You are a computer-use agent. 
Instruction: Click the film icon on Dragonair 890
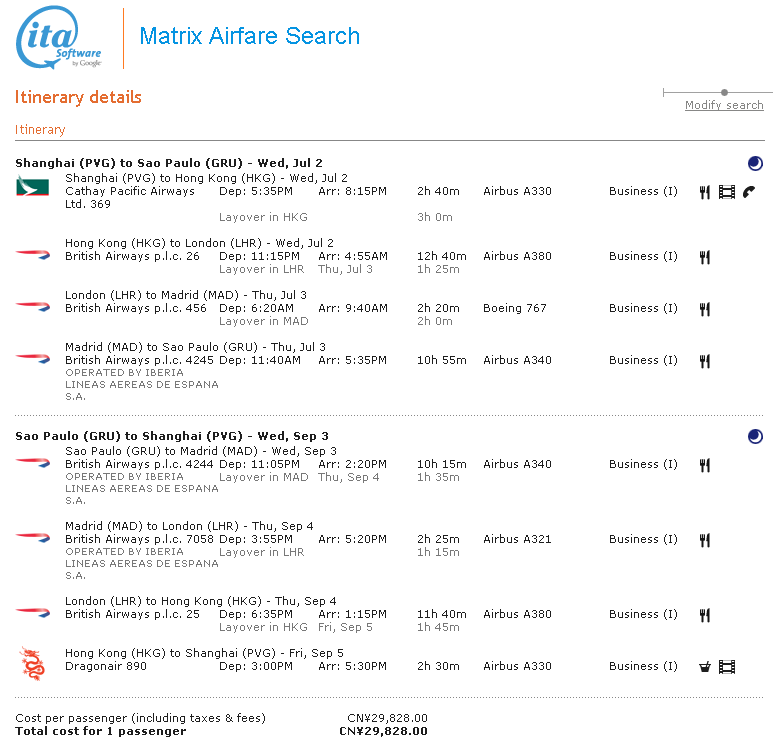tap(727, 667)
